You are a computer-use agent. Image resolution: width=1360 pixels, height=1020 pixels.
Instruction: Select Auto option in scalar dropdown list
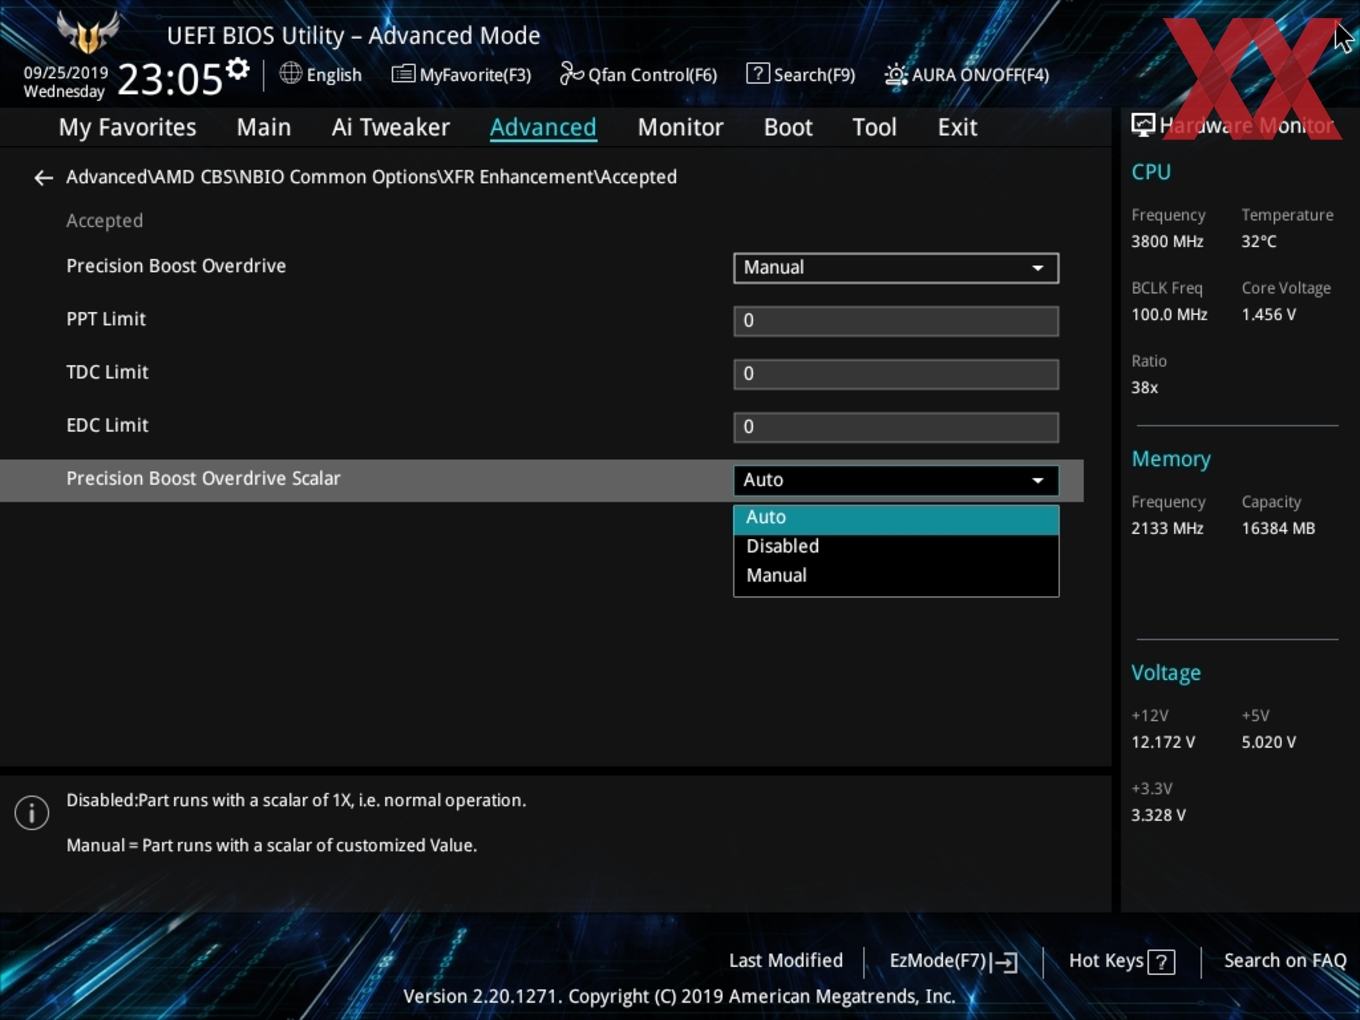click(x=896, y=518)
